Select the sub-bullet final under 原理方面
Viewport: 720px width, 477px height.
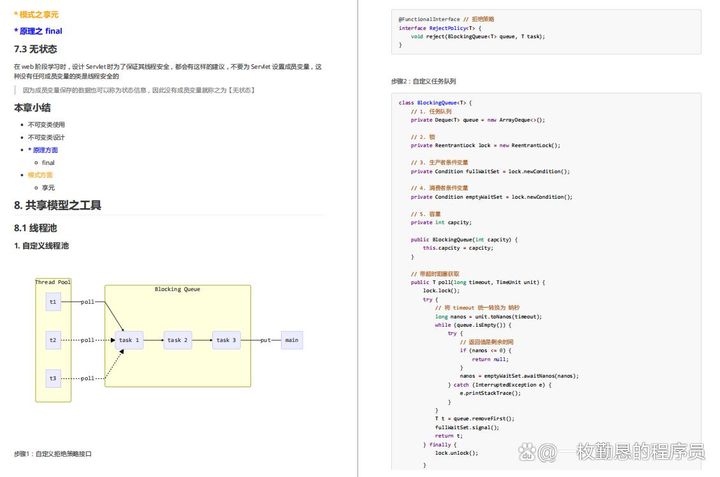(x=48, y=163)
